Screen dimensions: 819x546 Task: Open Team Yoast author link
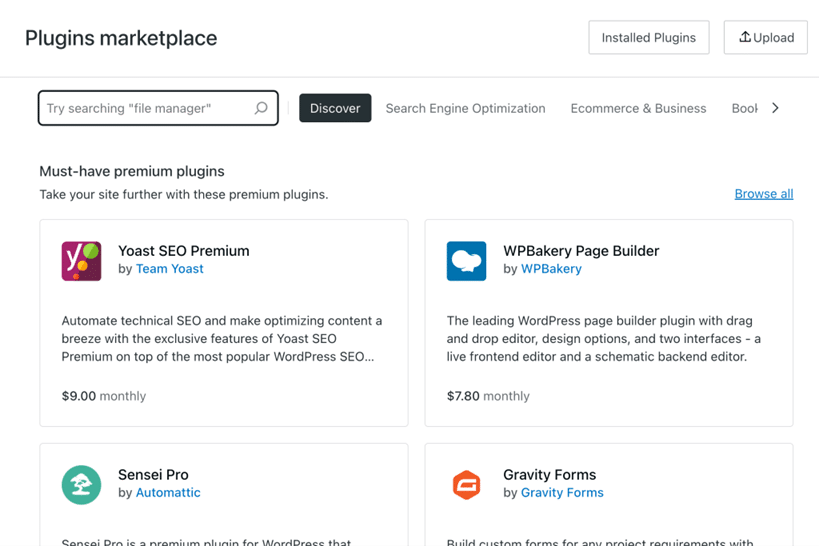[170, 269]
